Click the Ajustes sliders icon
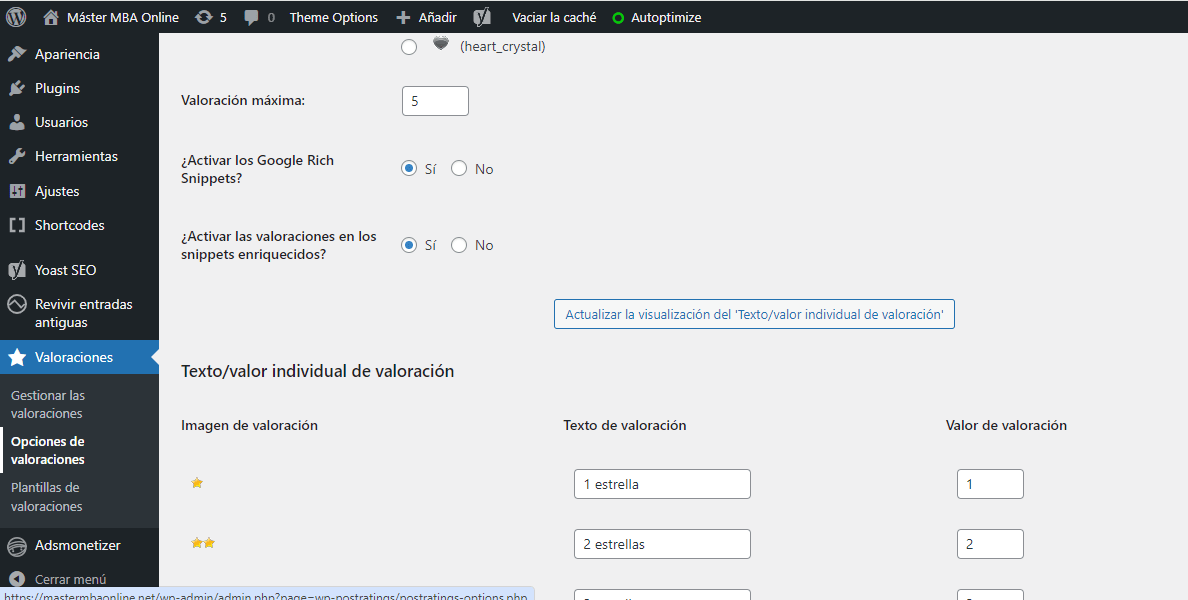 click(x=17, y=191)
